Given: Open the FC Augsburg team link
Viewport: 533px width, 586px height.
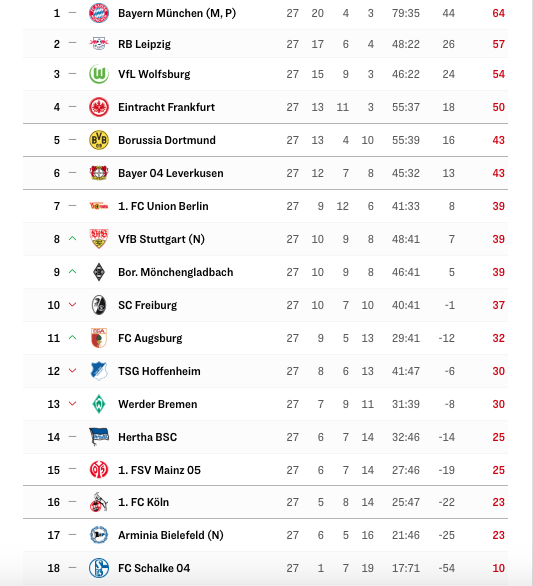Looking at the screenshot, I should [x=150, y=338].
